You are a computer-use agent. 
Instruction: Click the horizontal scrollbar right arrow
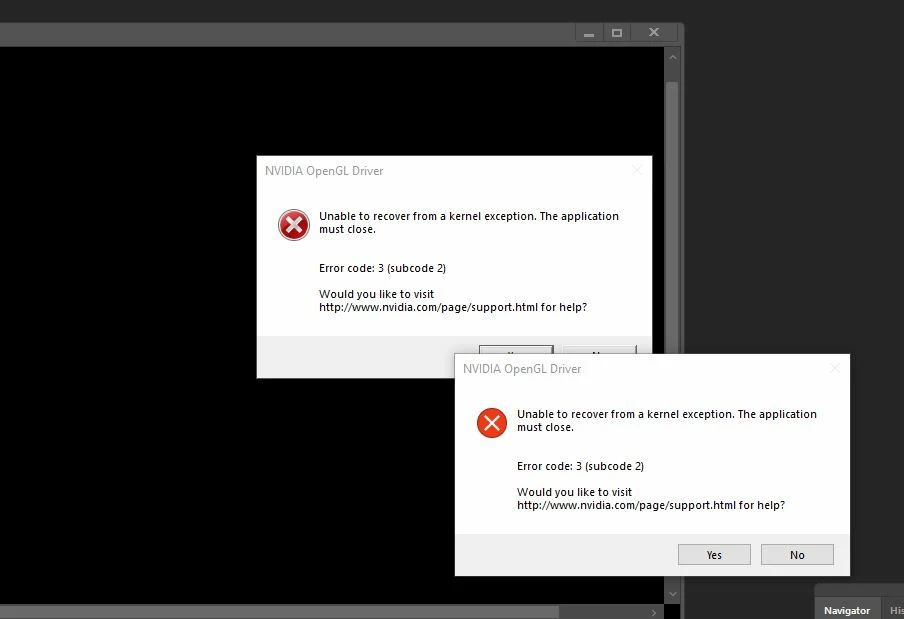pos(654,613)
